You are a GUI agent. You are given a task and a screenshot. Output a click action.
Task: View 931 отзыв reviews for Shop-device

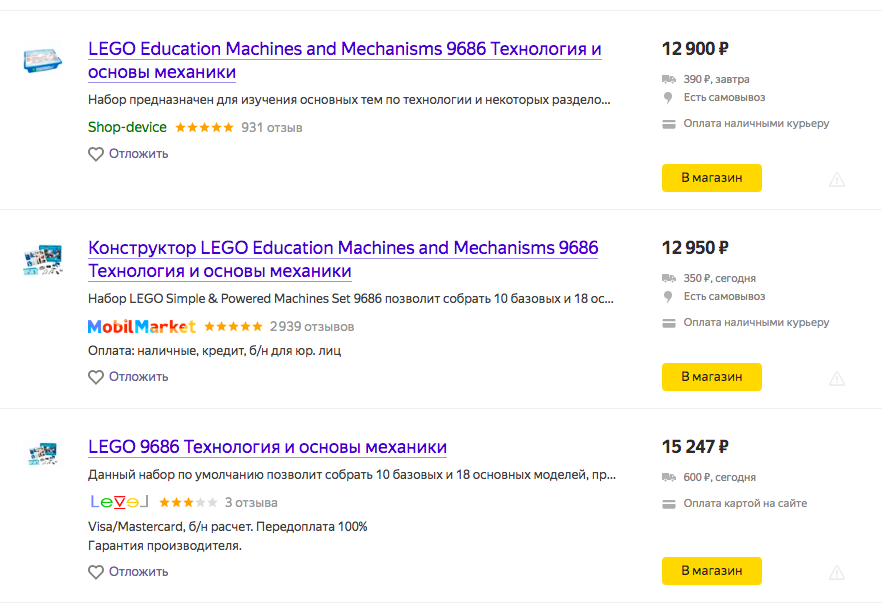coord(272,128)
